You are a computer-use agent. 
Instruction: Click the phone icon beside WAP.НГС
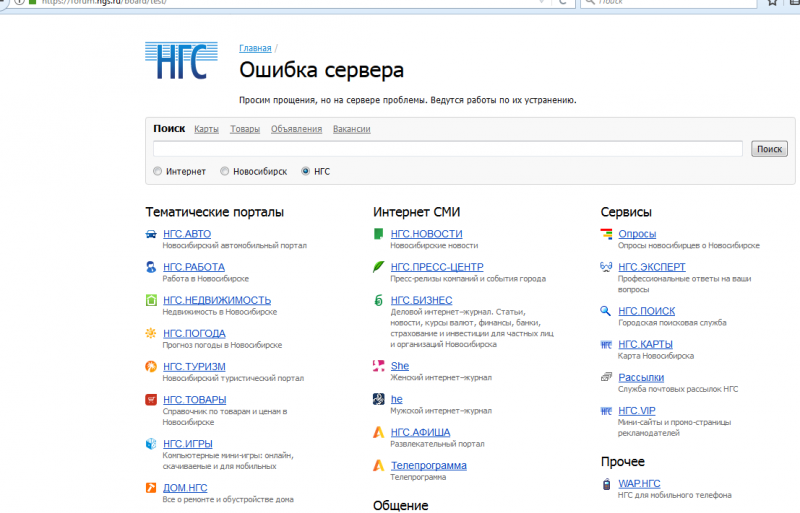click(606, 483)
